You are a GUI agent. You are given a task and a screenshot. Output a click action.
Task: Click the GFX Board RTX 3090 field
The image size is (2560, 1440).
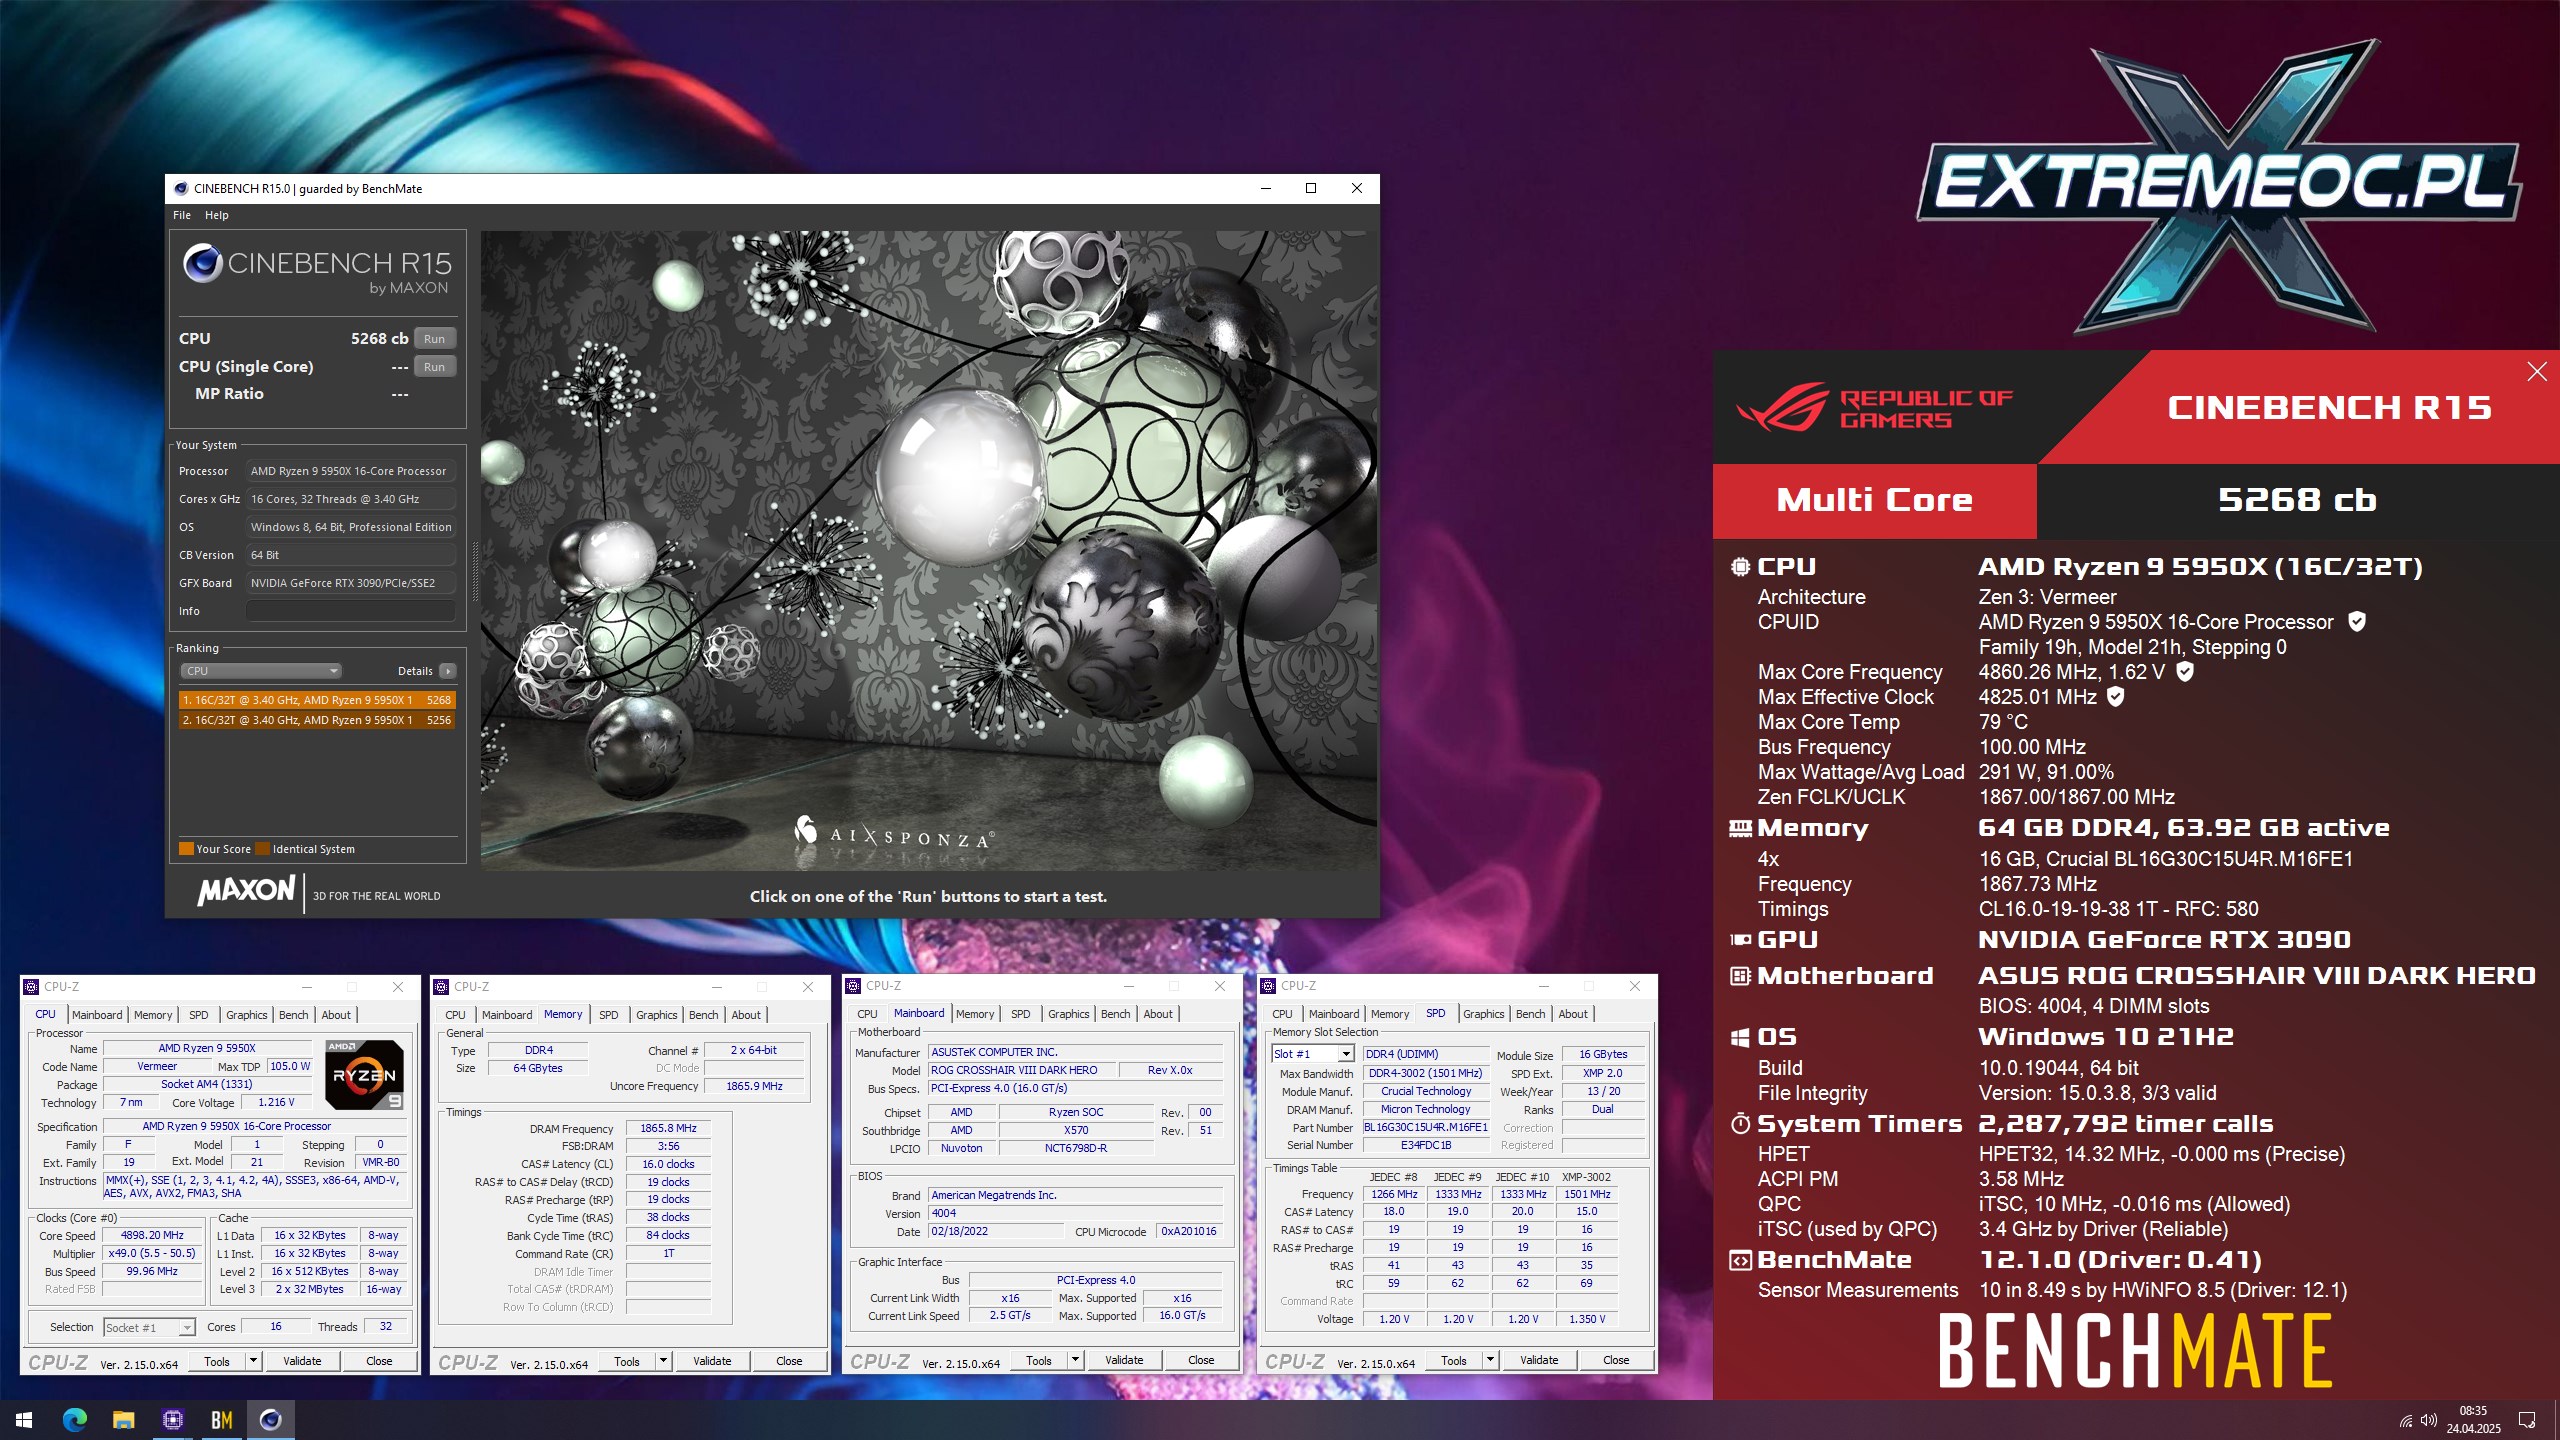coord(351,583)
